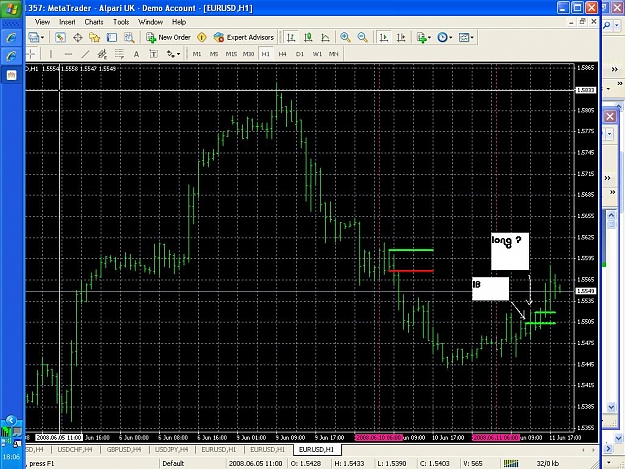The image size is (625, 469).
Task: Select the Text 'A' tool
Action: click(136, 54)
